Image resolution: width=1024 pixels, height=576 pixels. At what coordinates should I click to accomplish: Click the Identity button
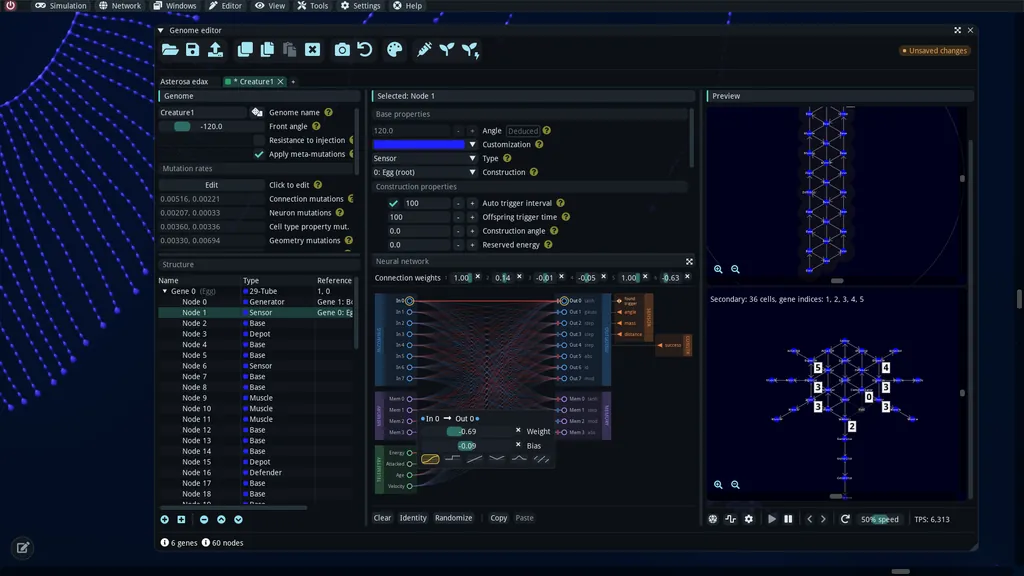(413, 518)
